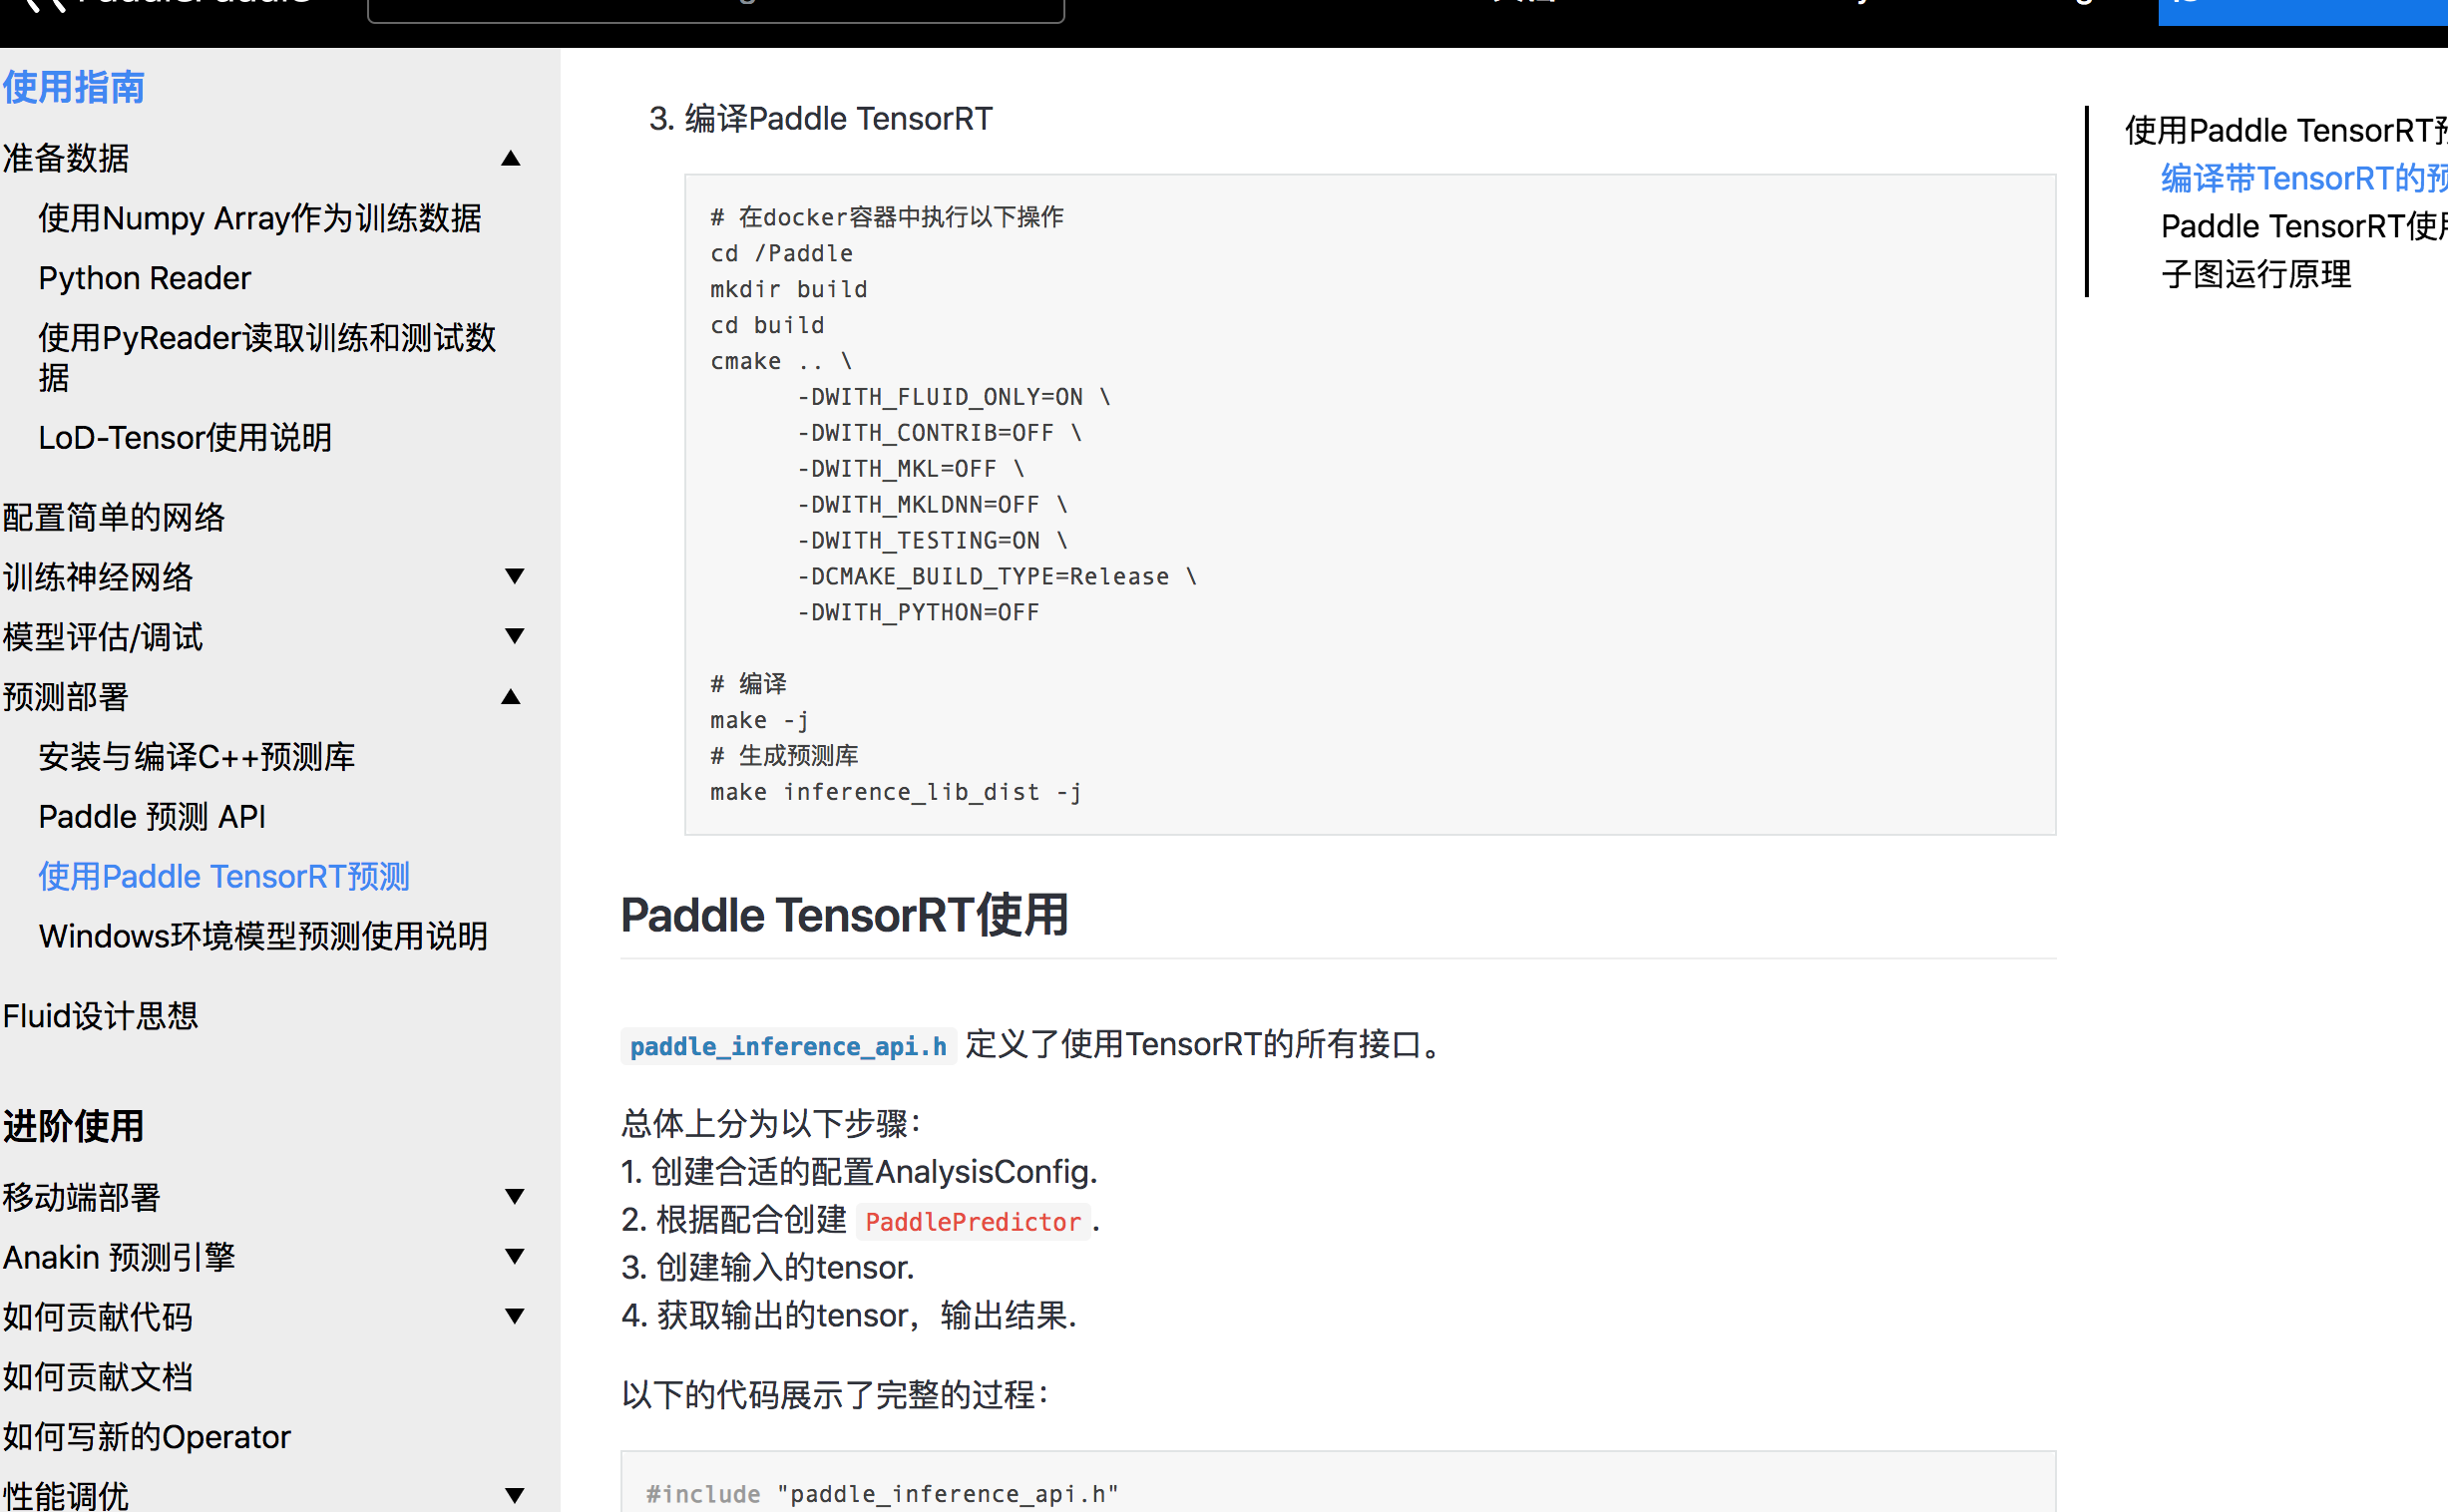The width and height of the screenshot is (2448, 1512).
Task: Click step heading 3. 编译Paddle TensorRT
Action: click(821, 119)
